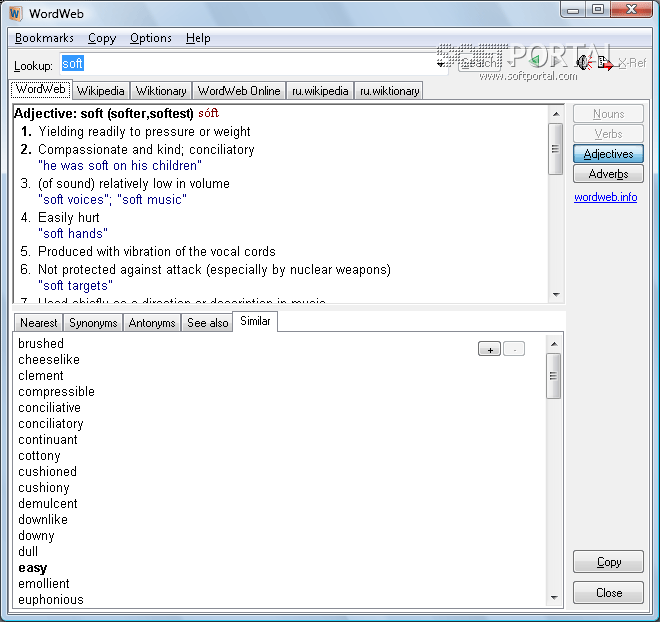Toggle the Nouns filter button

click(608, 114)
